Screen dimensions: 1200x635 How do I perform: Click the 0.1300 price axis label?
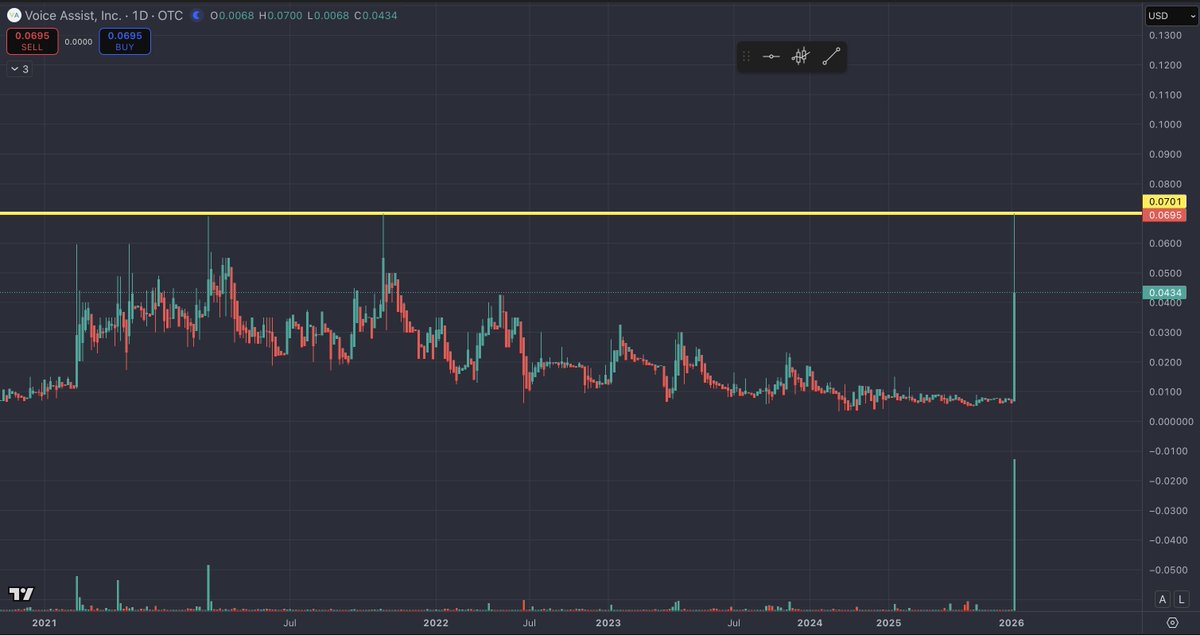click(1163, 36)
